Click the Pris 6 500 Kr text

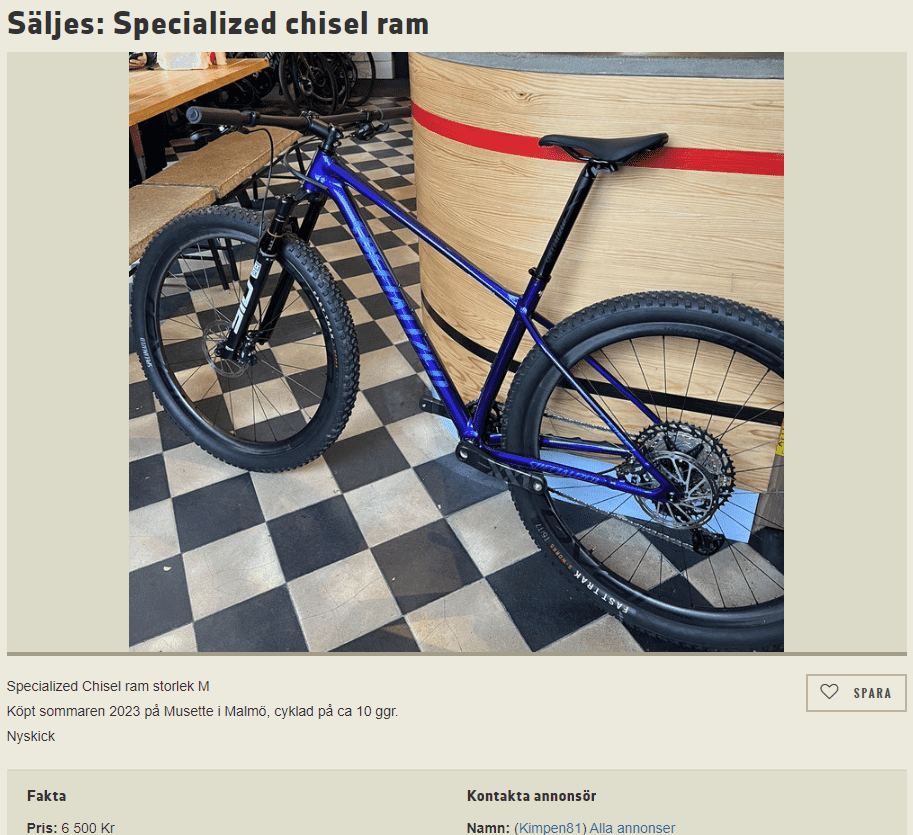pyautogui.click(x=71, y=827)
